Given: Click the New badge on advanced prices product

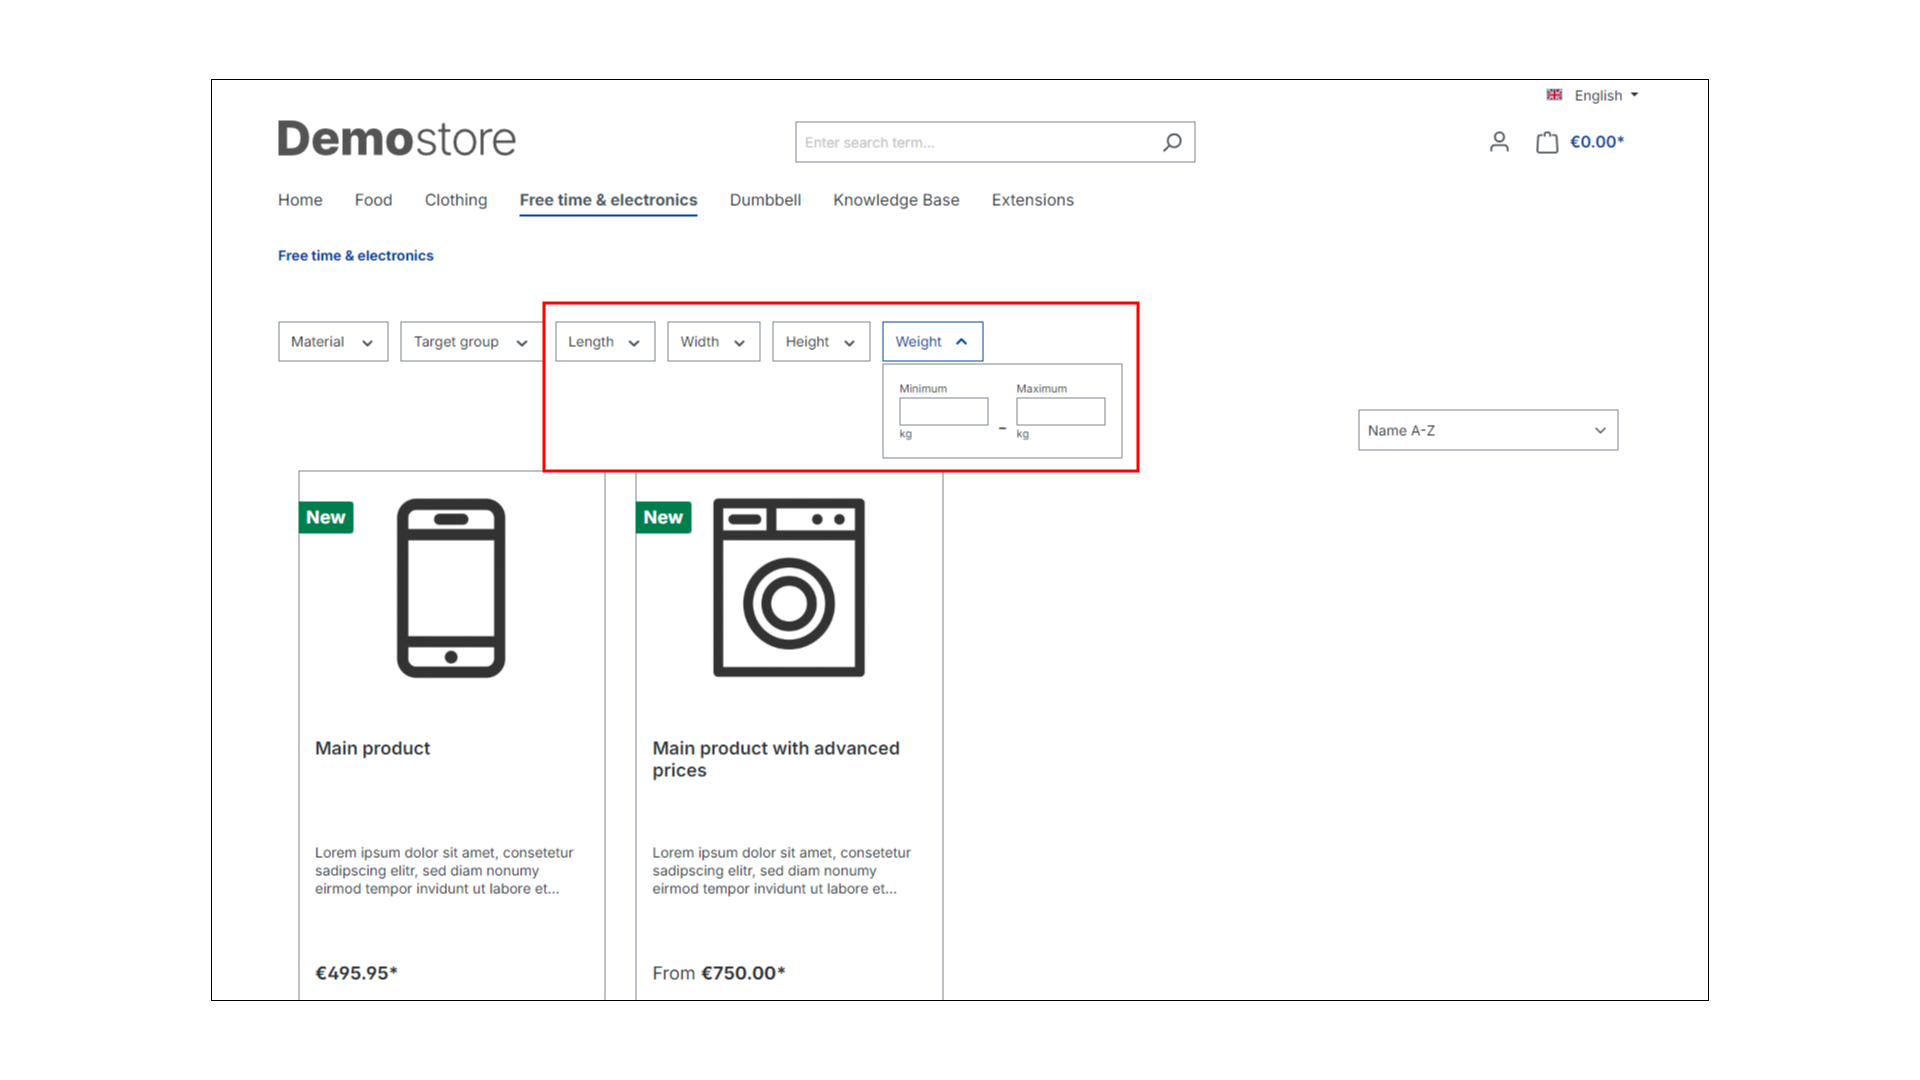Looking at the screenshot, I should click(x=663, y=517).
